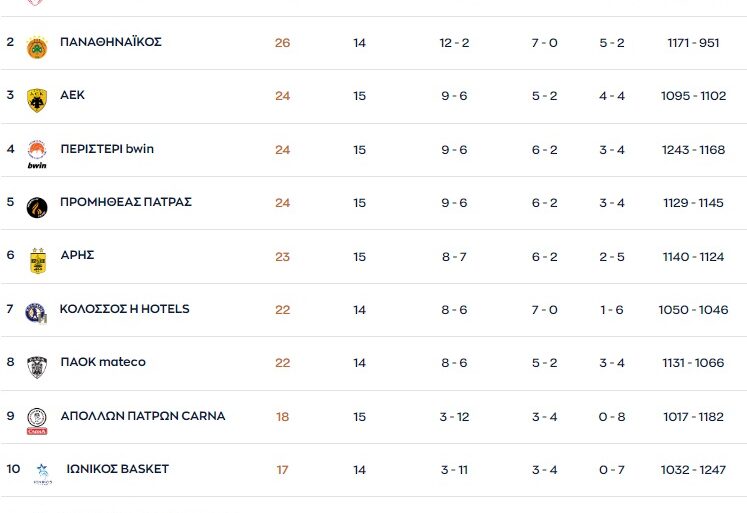Click the Ionikos Basket star logo
The image size is (747, 513).
click(42, 472)
